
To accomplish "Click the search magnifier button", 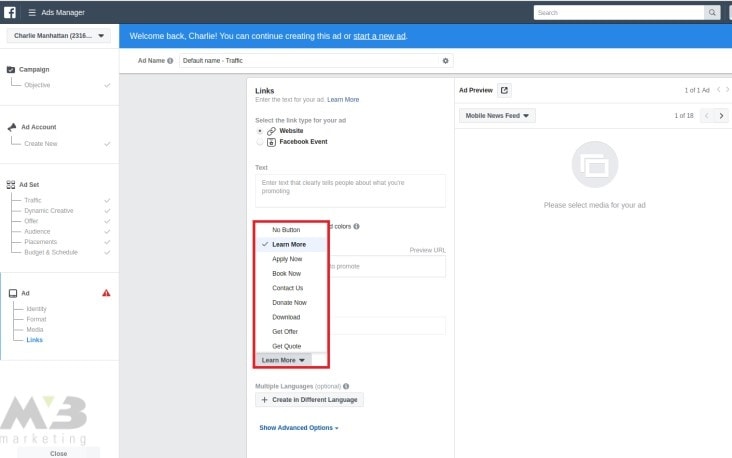I will 711,13.
